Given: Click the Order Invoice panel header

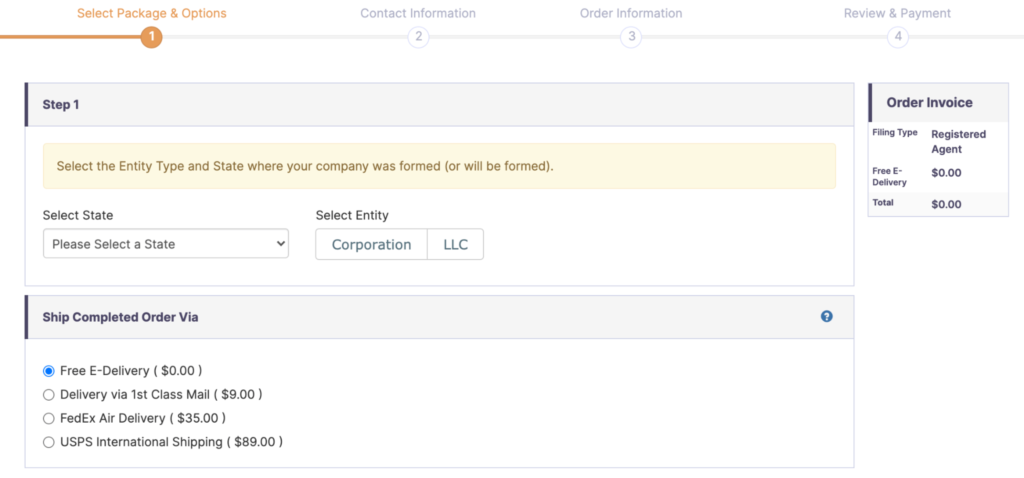Looking at the screenshot, I should point(929,102).
